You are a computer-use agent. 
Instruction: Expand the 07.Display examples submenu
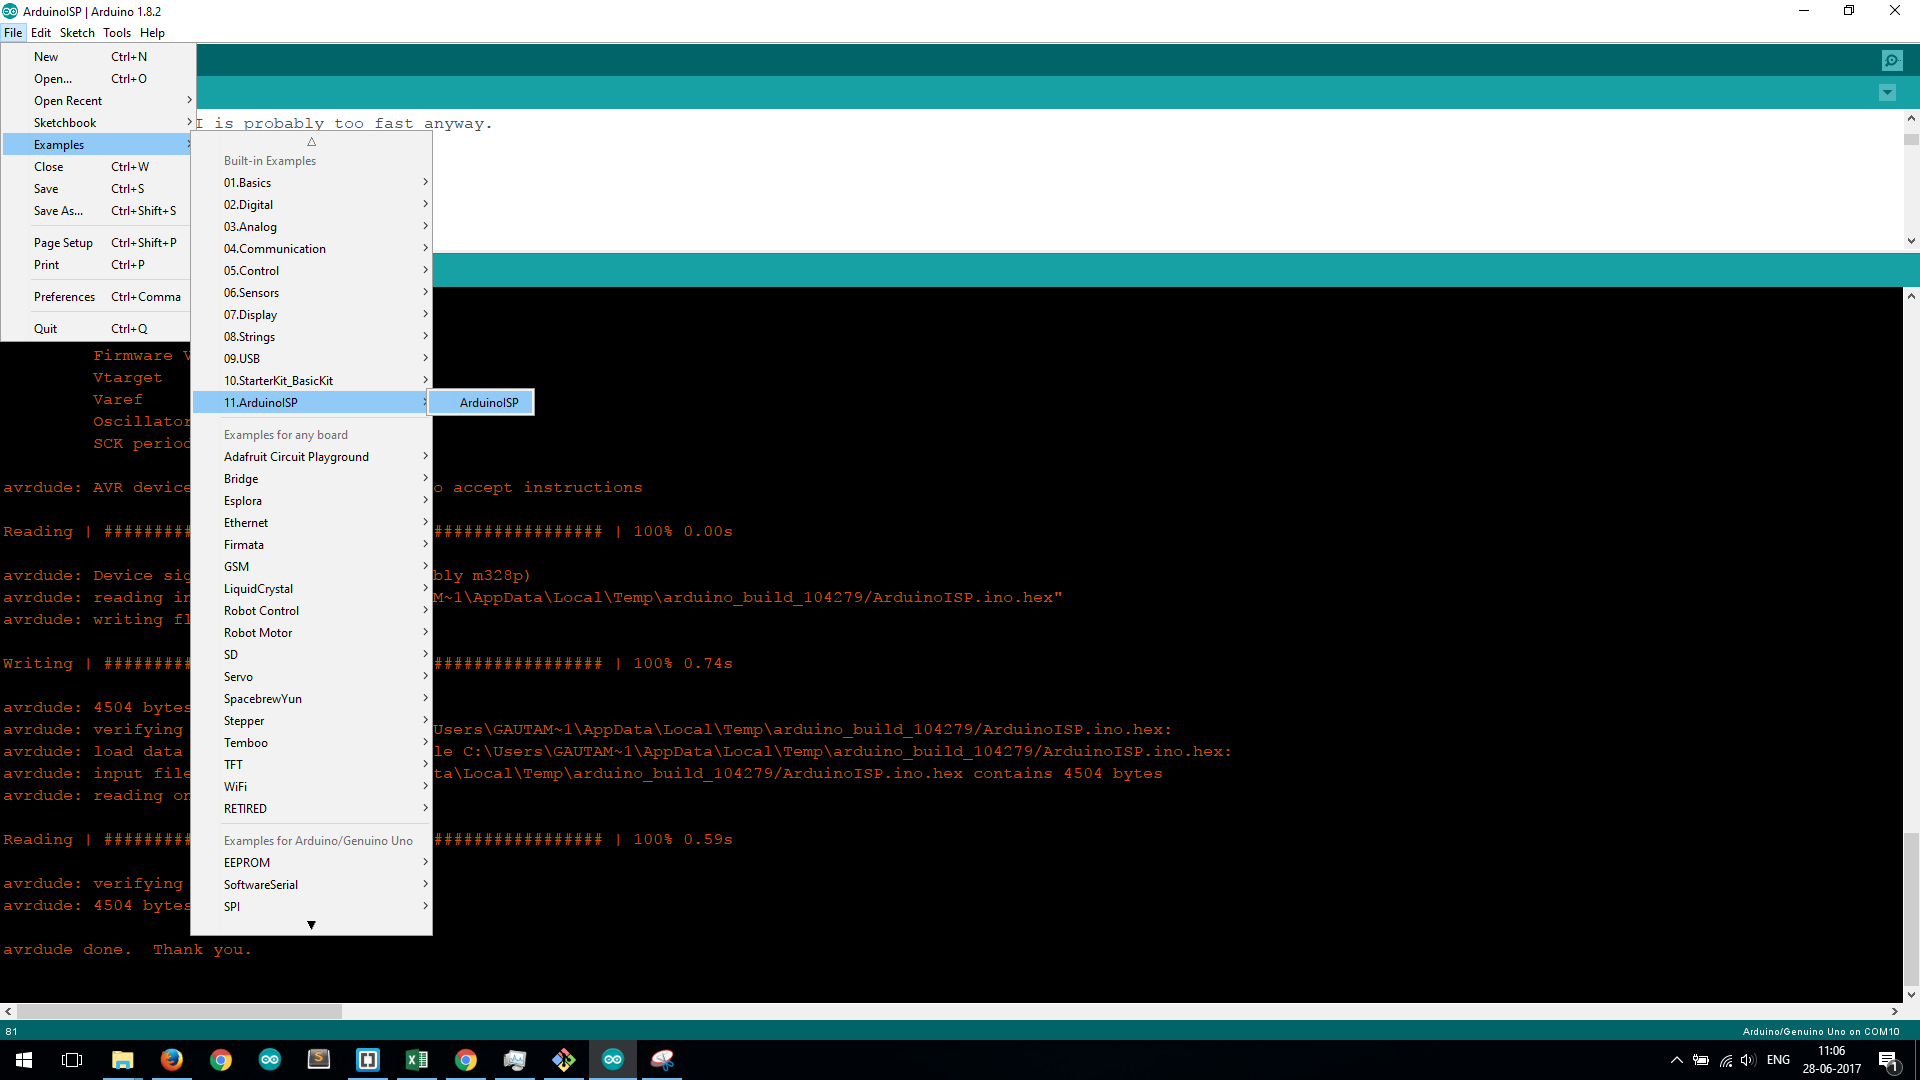312,315
